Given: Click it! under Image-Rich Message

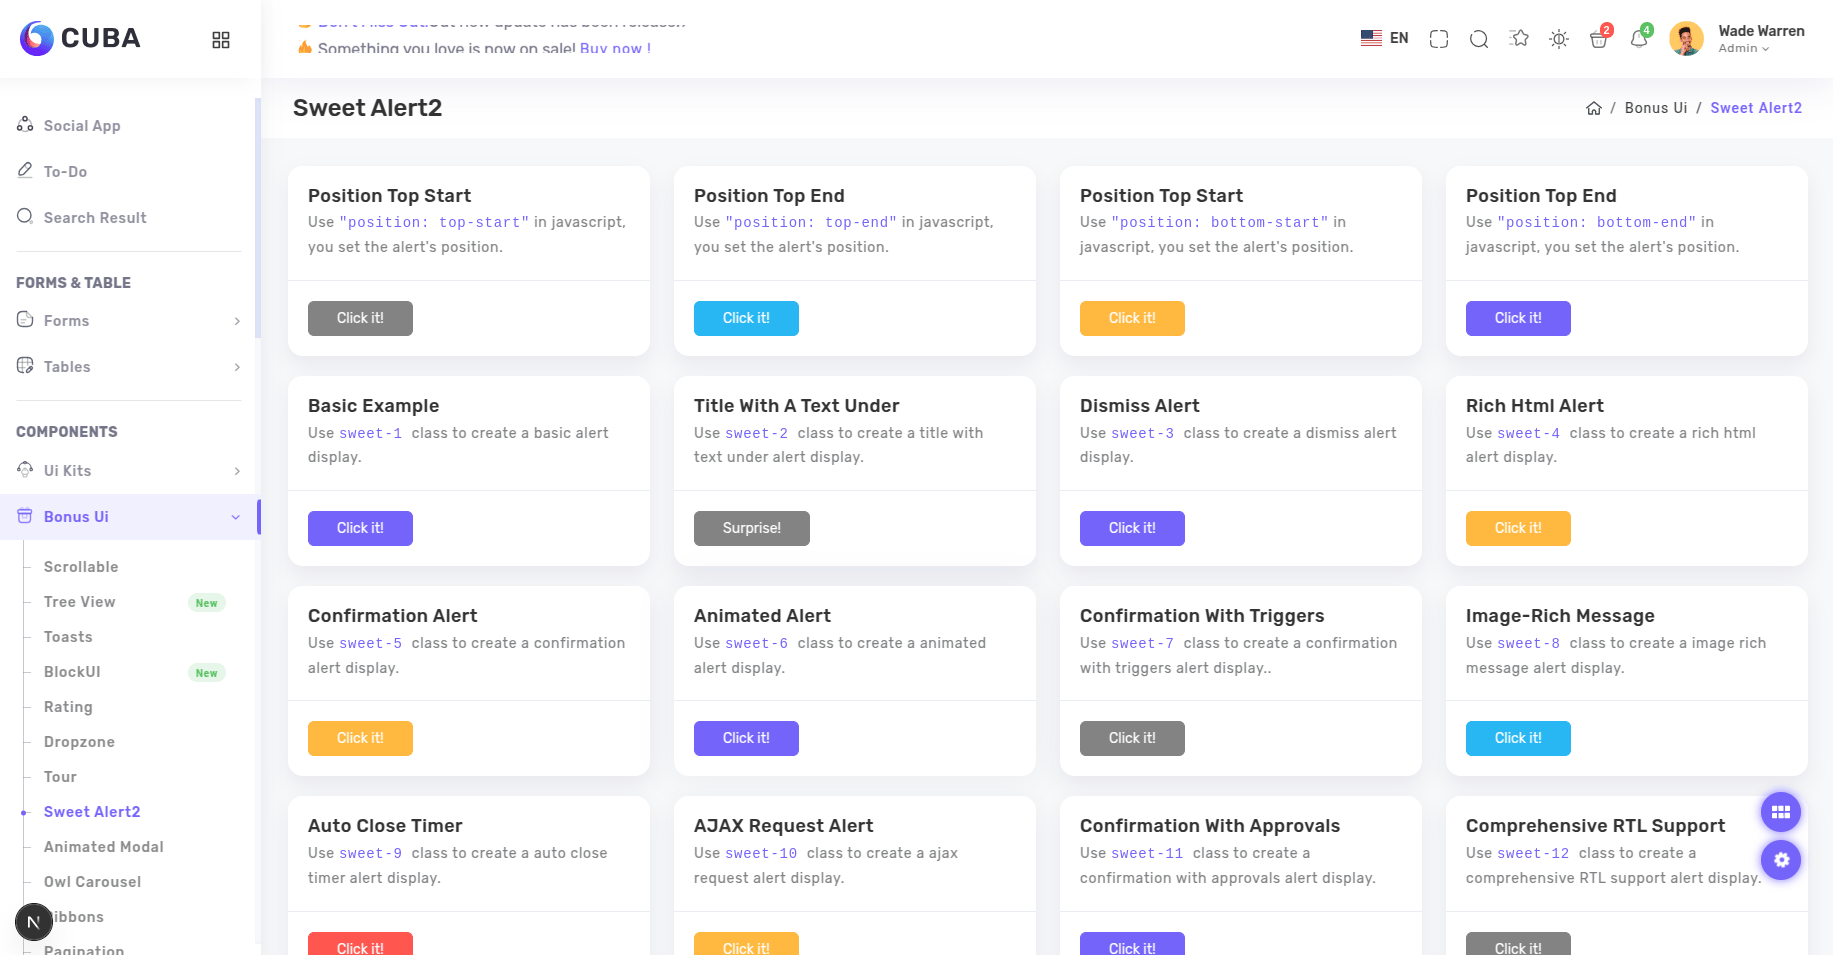Looking at the screenshot, I should (1518, 738).
